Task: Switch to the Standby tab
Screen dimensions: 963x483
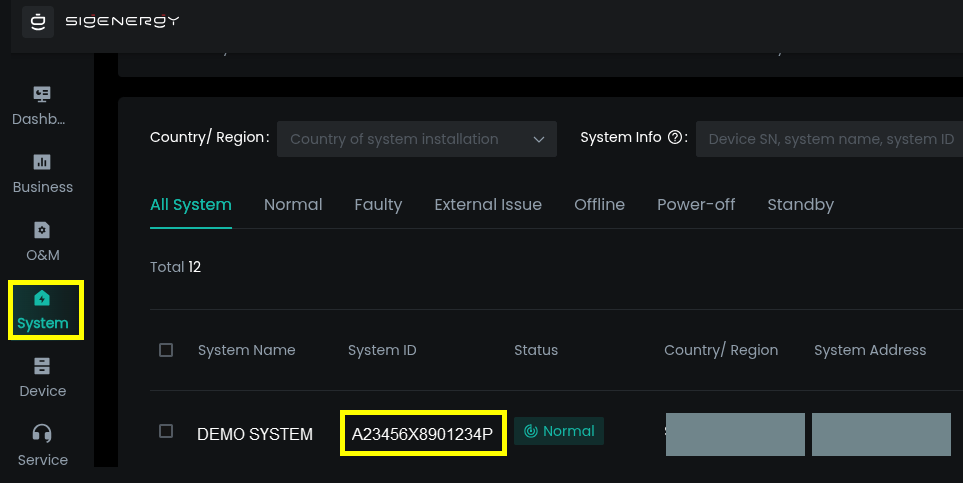Action: pos(800,204)
